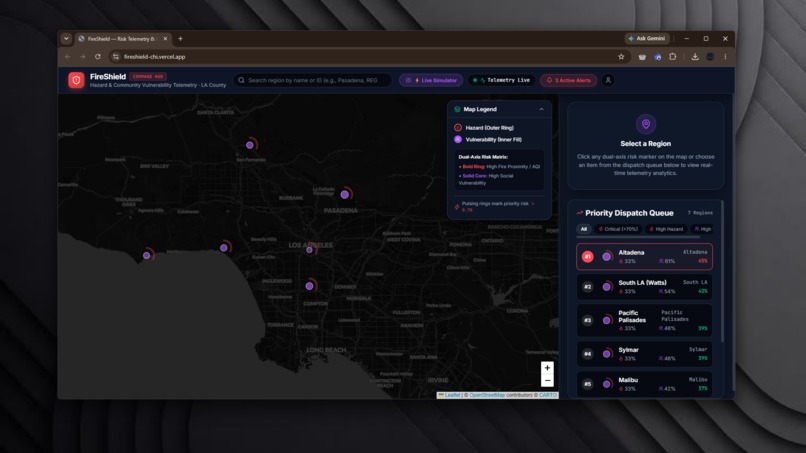
Task: Click Ask Gemini in the browser title bar
Action: point(647,39)
